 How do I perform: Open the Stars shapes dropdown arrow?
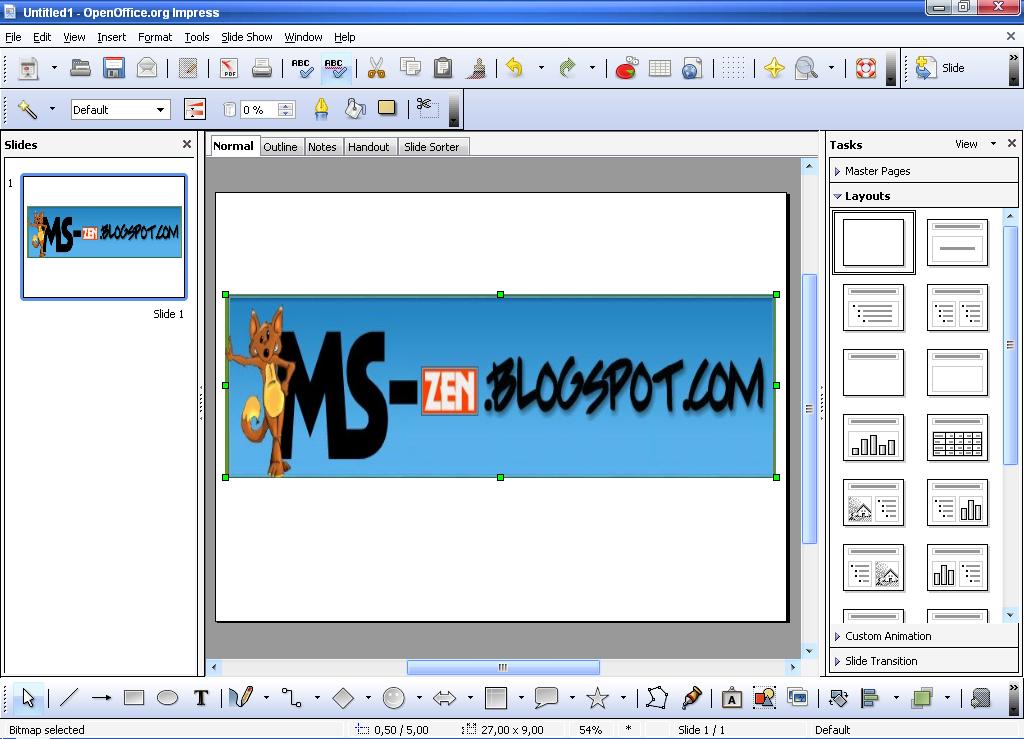pos(623,698)
